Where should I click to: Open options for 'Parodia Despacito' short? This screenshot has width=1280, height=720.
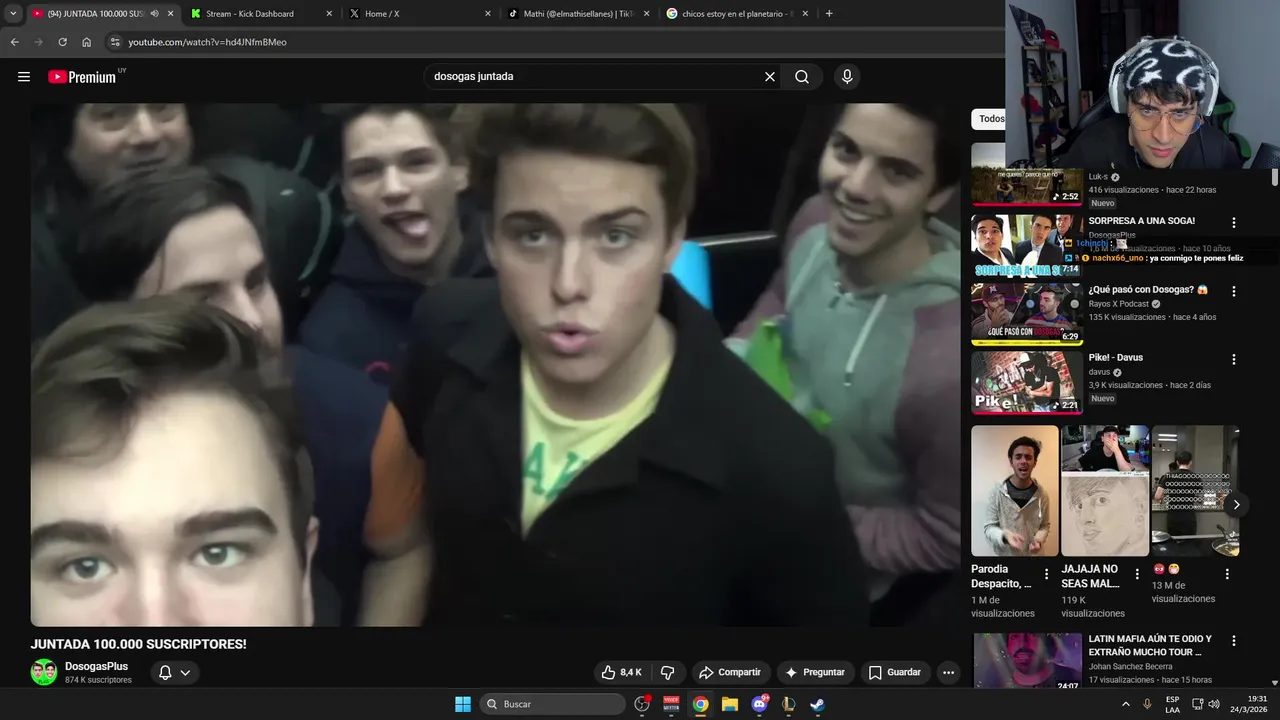1047,575
